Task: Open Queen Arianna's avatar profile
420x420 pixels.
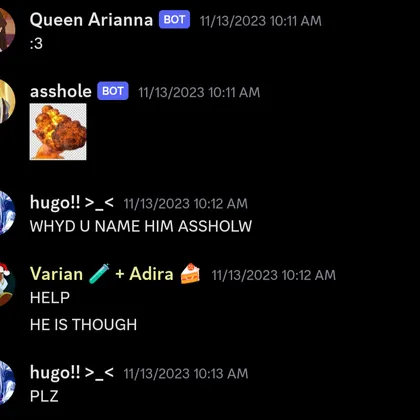Action: pos(7,29)
